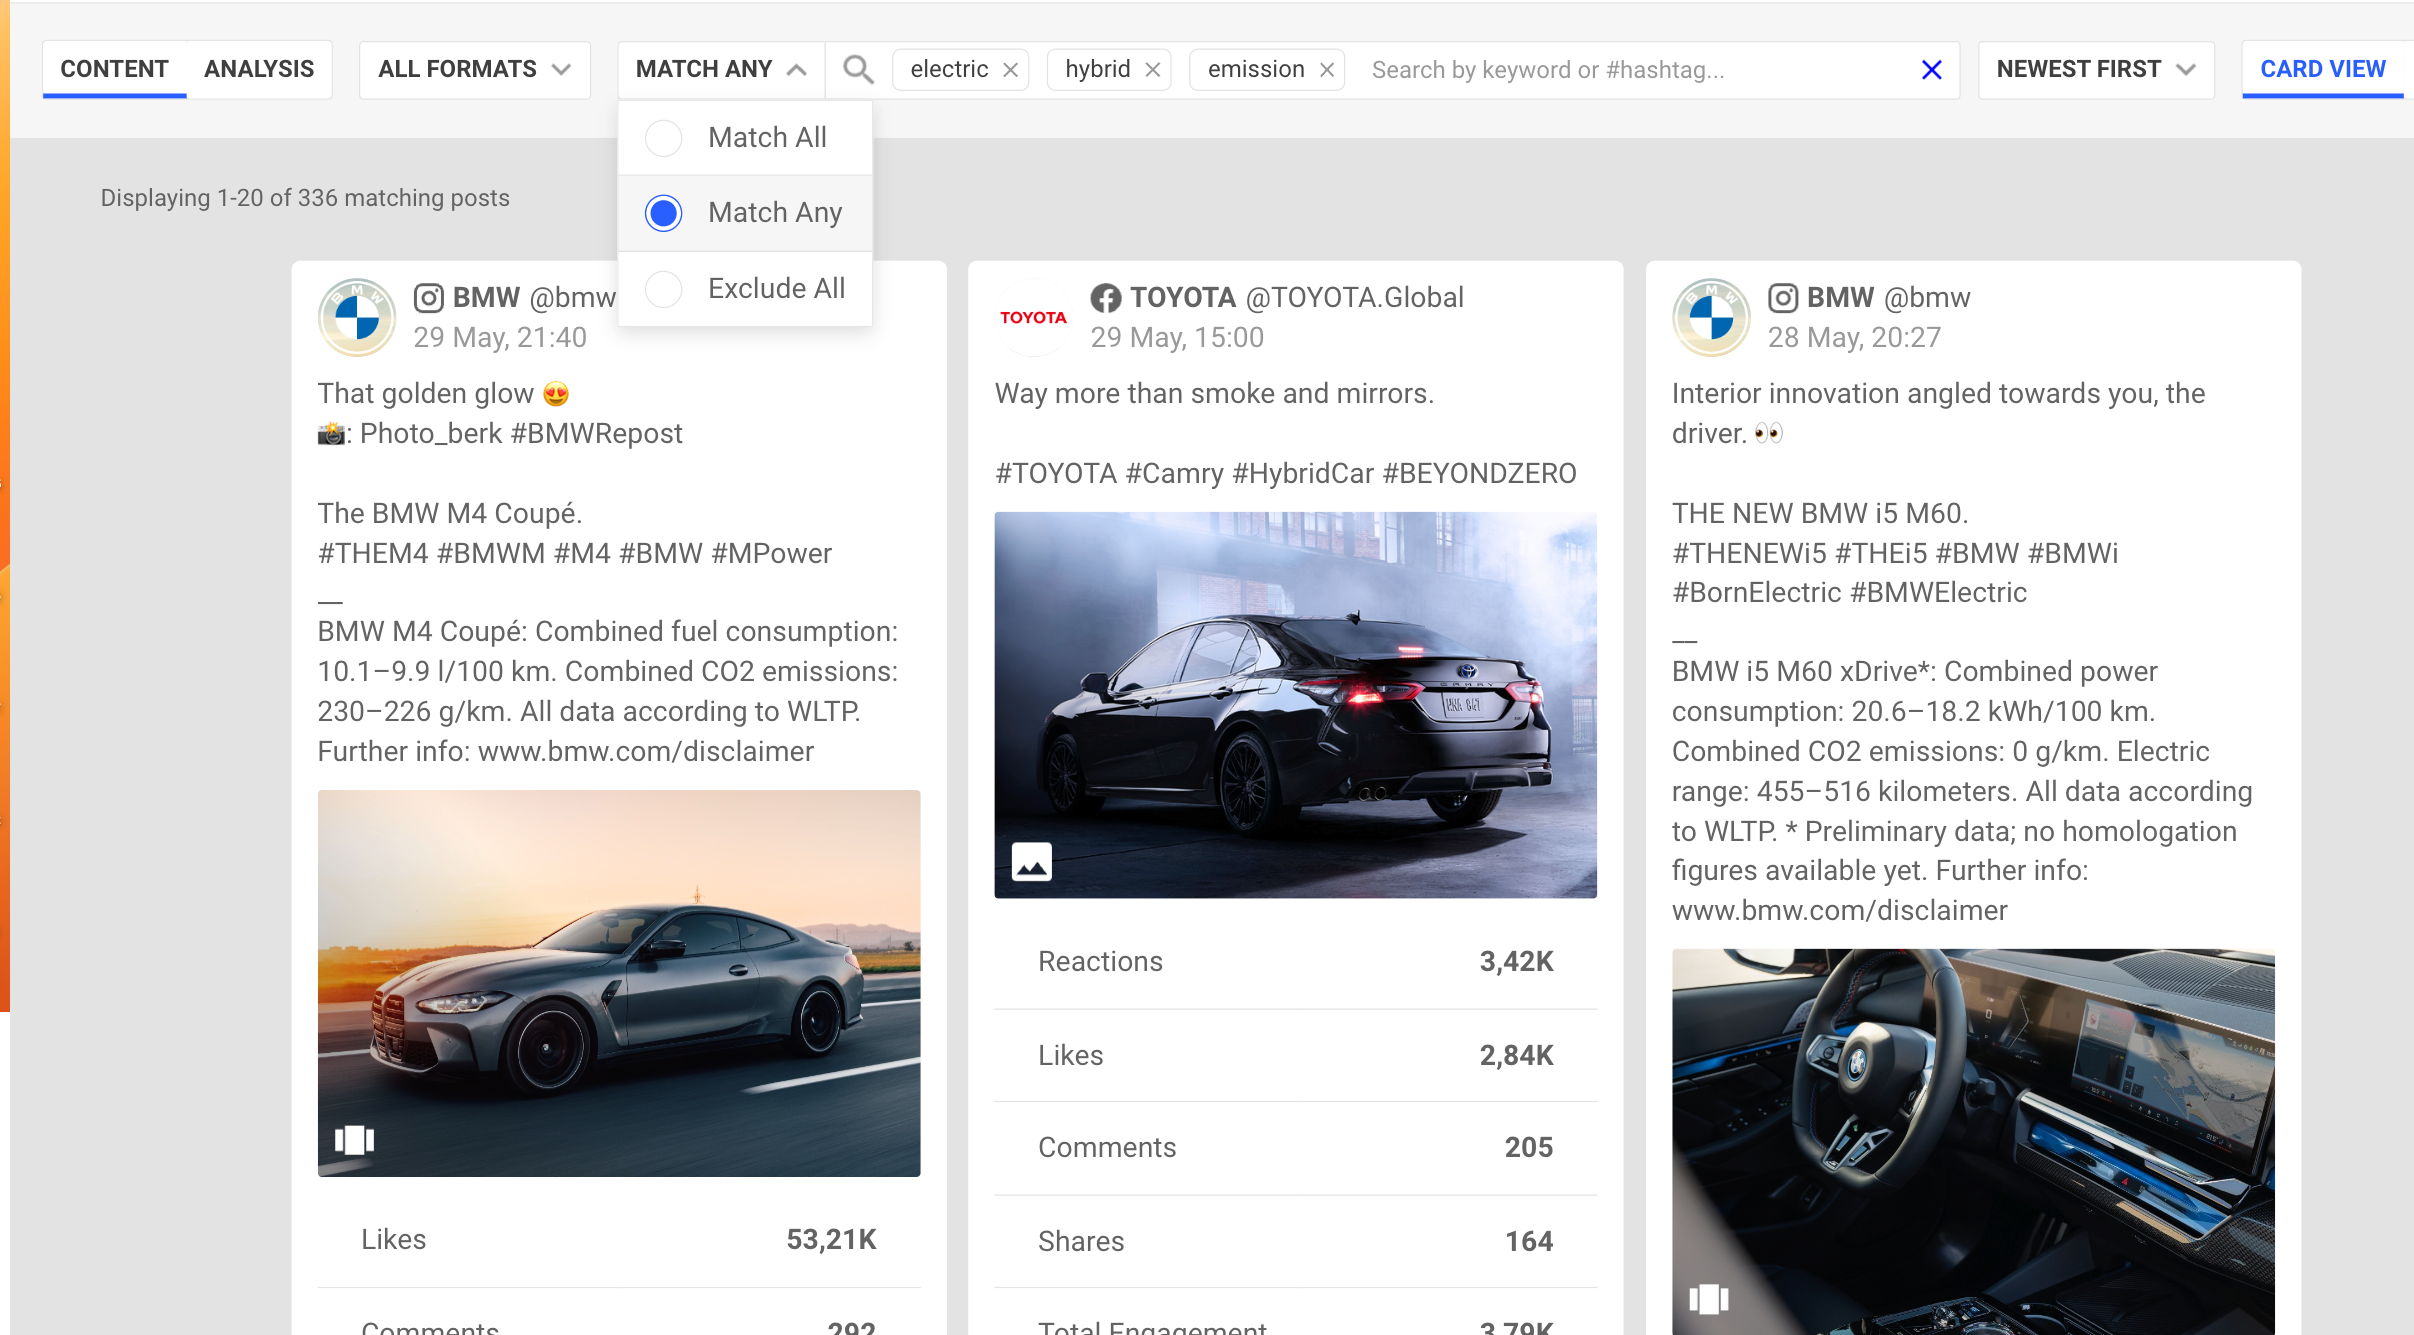2414x1335 pixels.
Task: Select the Card View tab
Action: [x=2323, y=70]
